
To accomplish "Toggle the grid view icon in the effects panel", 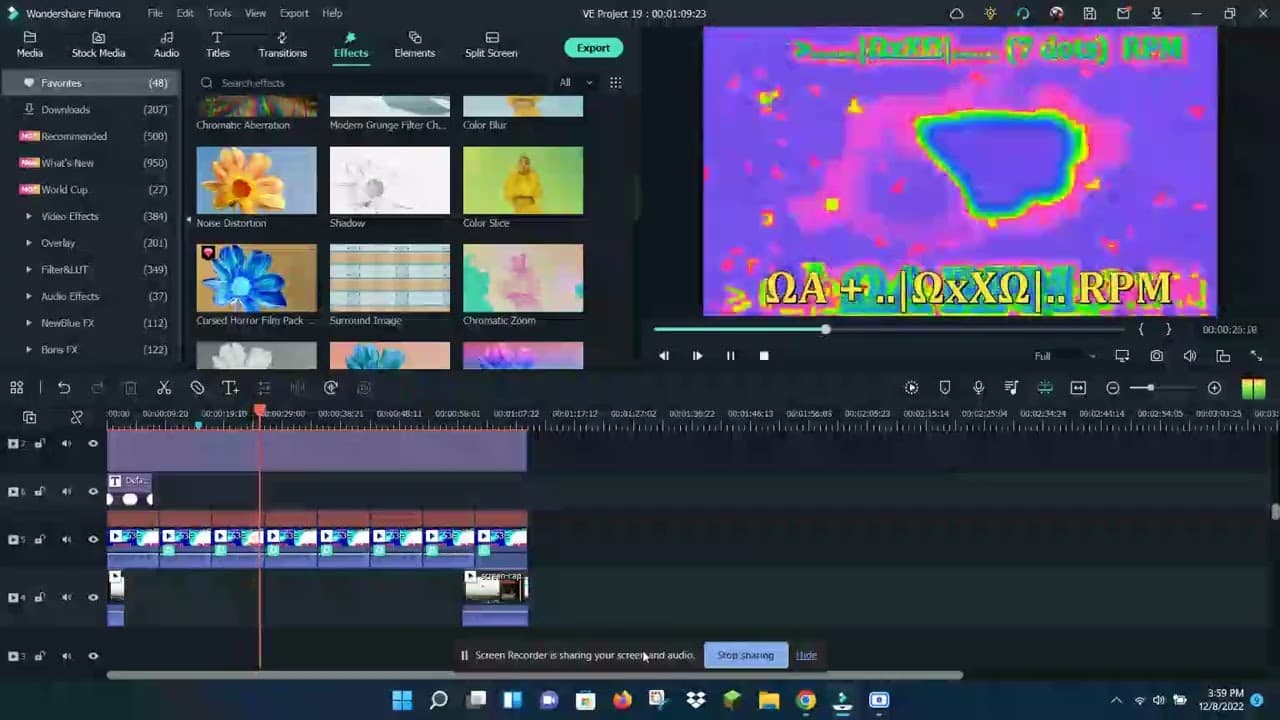I will [616, 83].
